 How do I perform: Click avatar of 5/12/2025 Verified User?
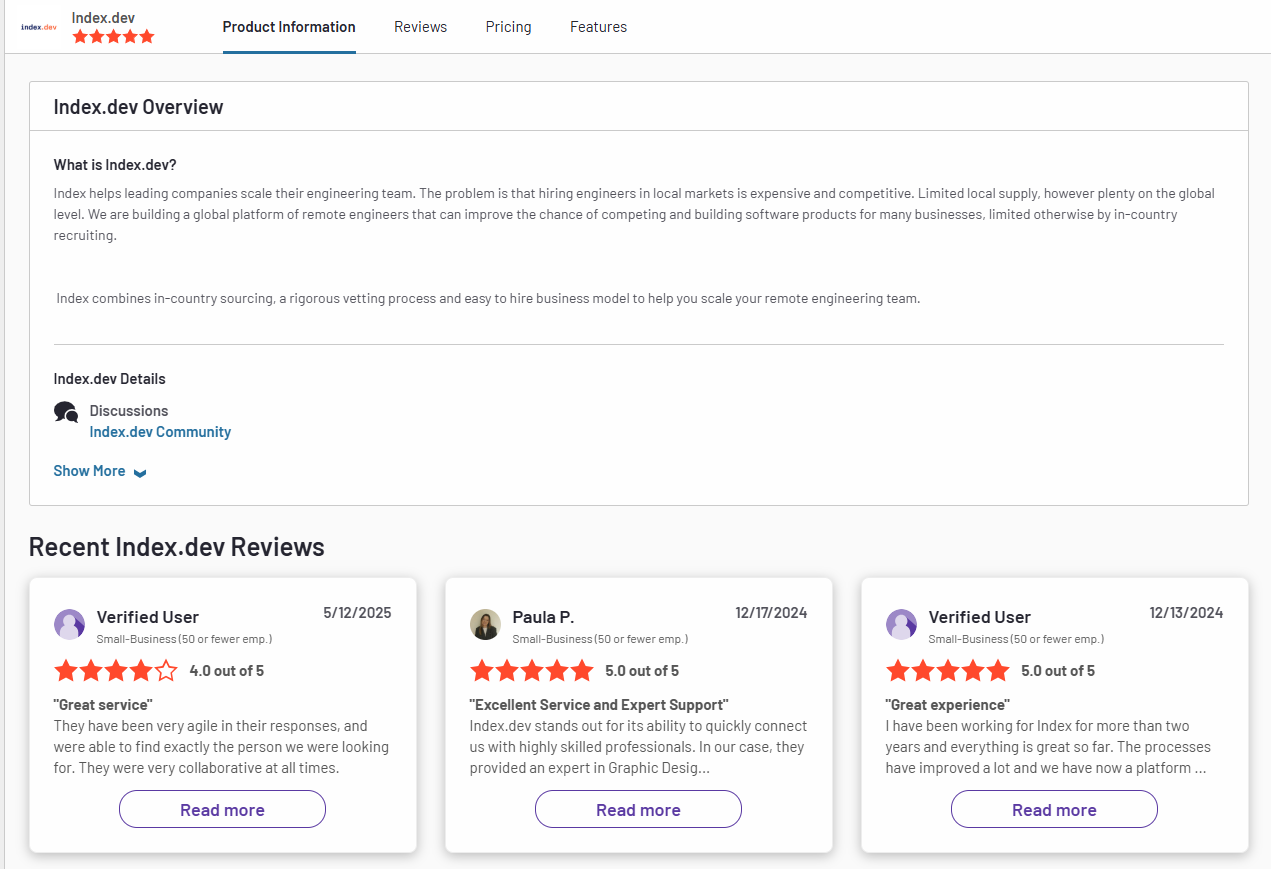point(70,625)
